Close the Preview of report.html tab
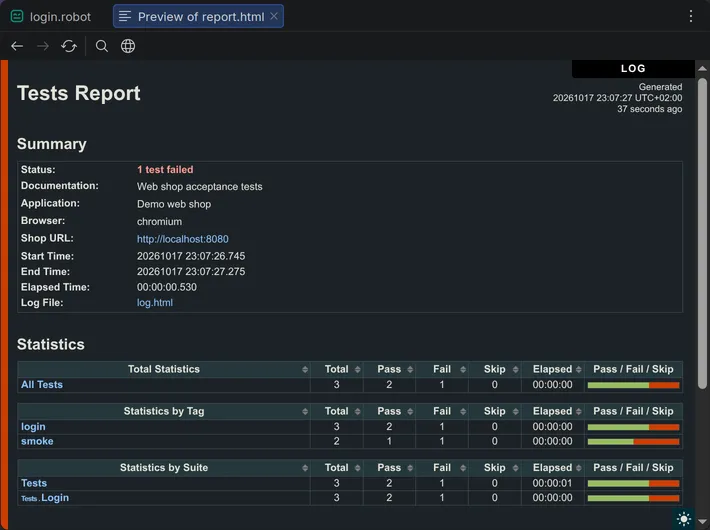 coord(274,16)
